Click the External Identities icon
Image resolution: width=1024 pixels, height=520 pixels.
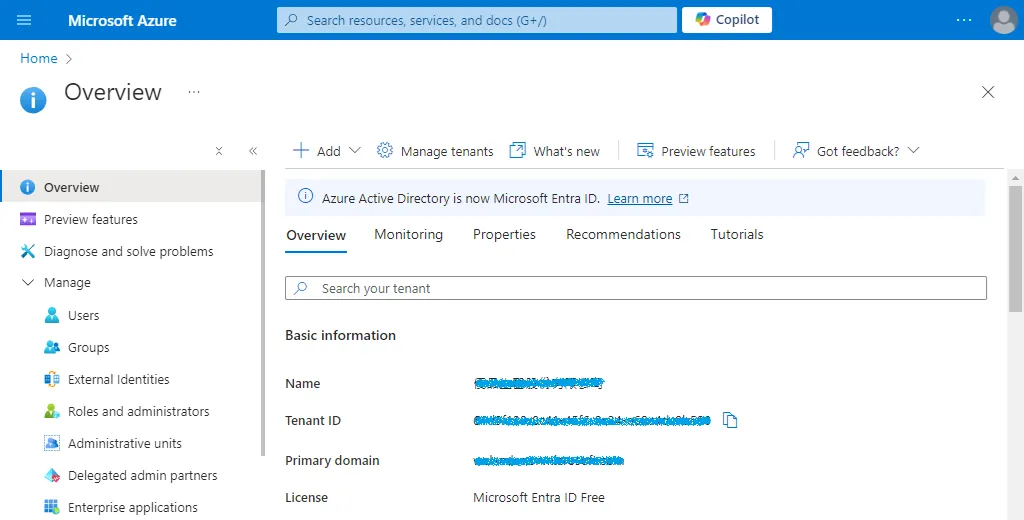click(52, 380)
